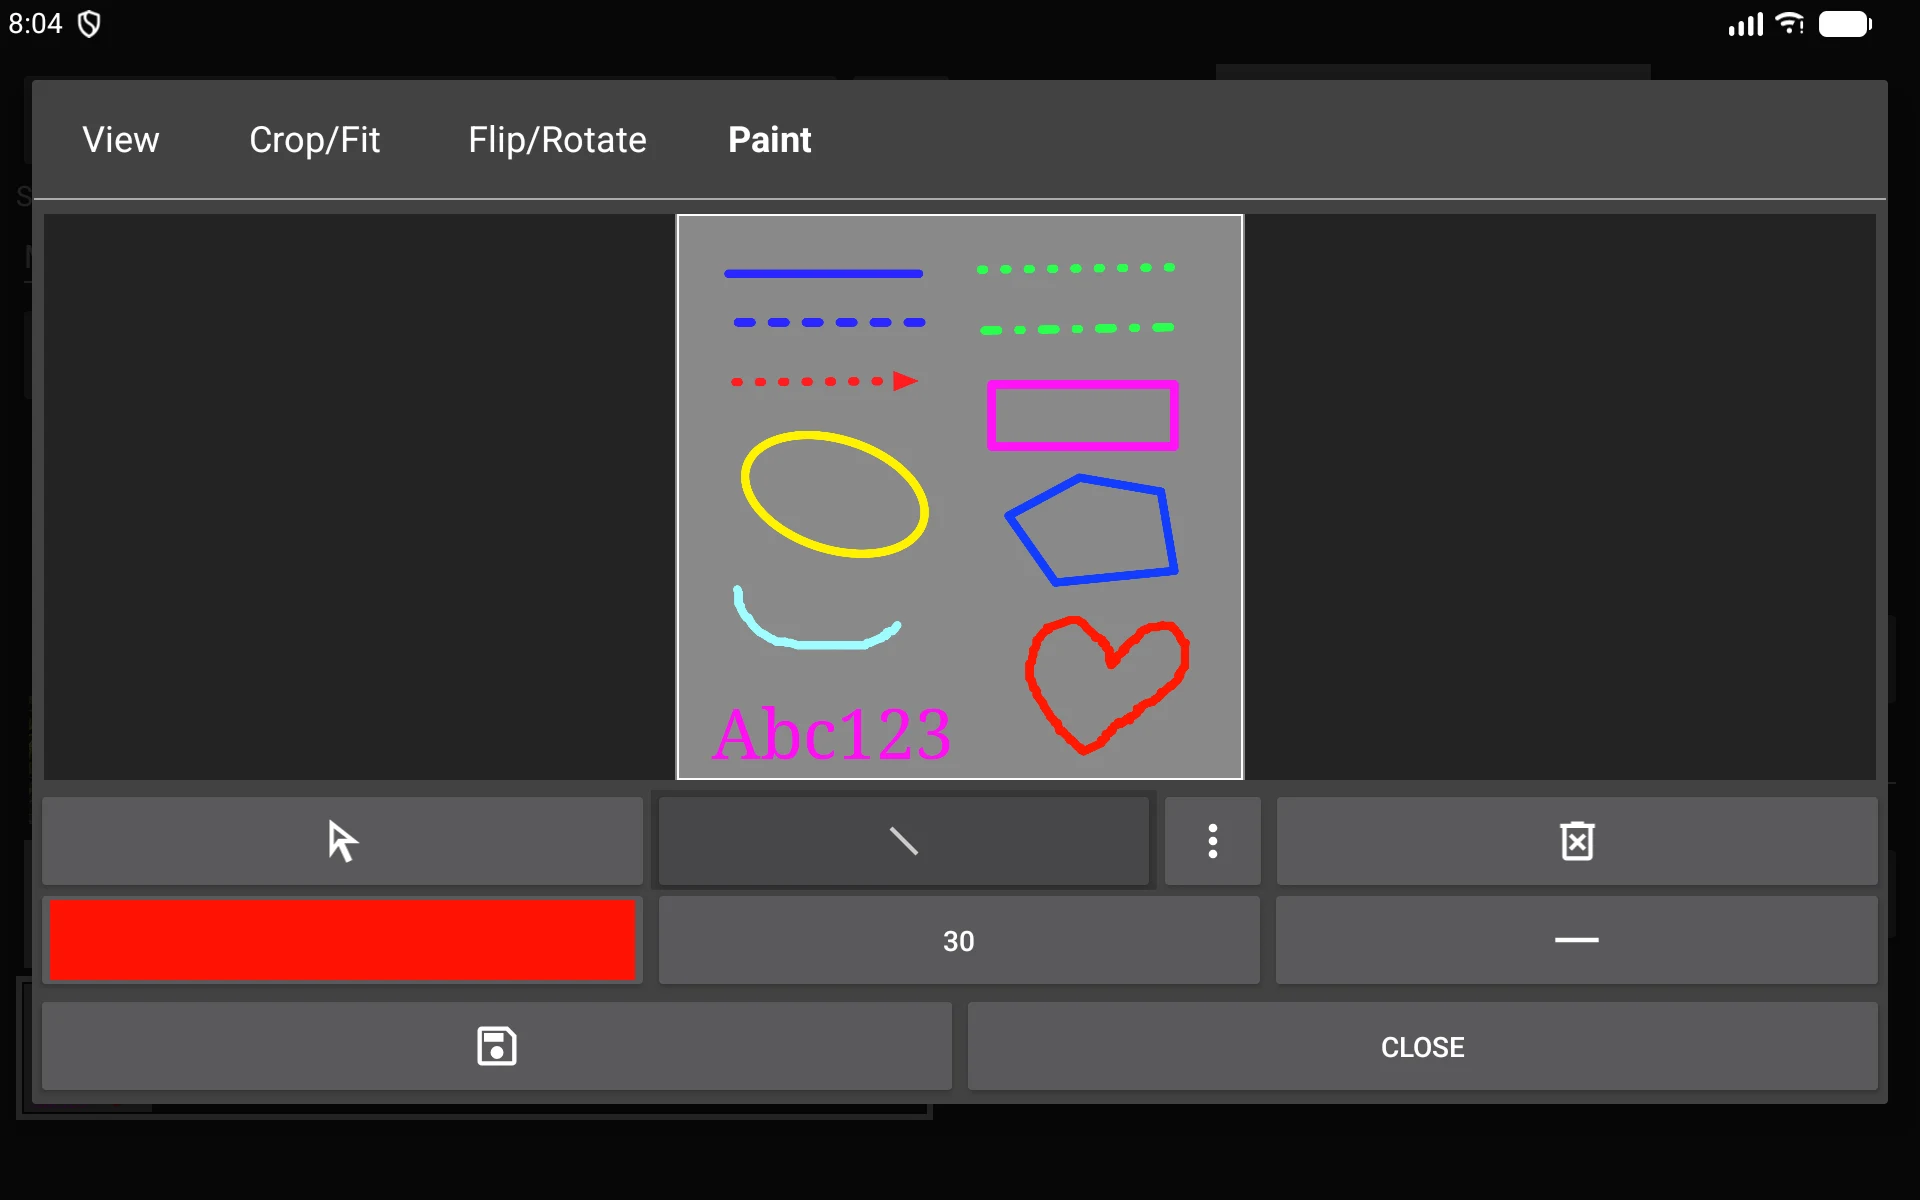Save the image with the floppy icon
The height and width of the screenshot is (1200, 1920).
coord(497,1046)
